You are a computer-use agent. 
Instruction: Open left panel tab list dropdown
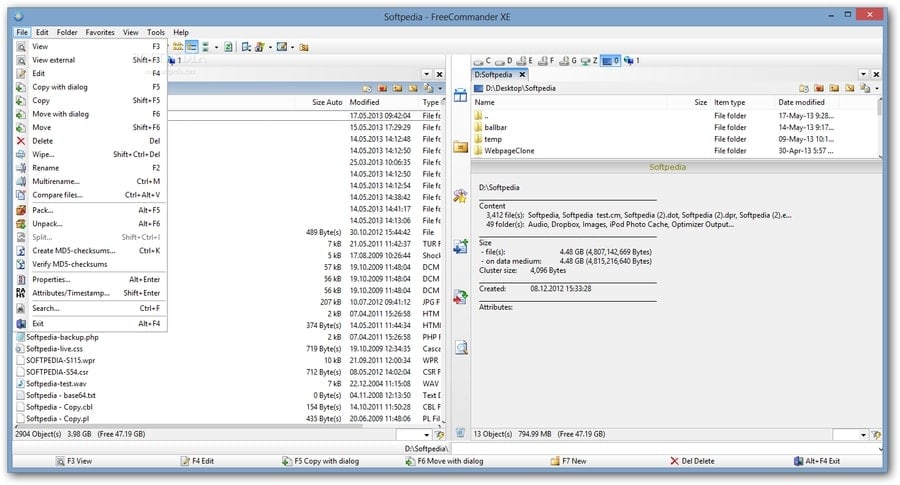[x=426, y=74]
